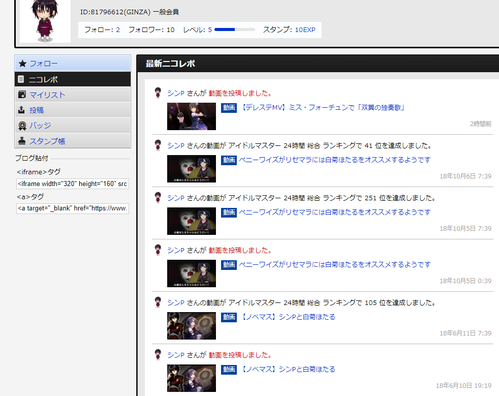This screenshot has width=499, height=396.
Task: Open the 【デレステMV】ミス・フォーチュン video link
Action: (322, 108)
